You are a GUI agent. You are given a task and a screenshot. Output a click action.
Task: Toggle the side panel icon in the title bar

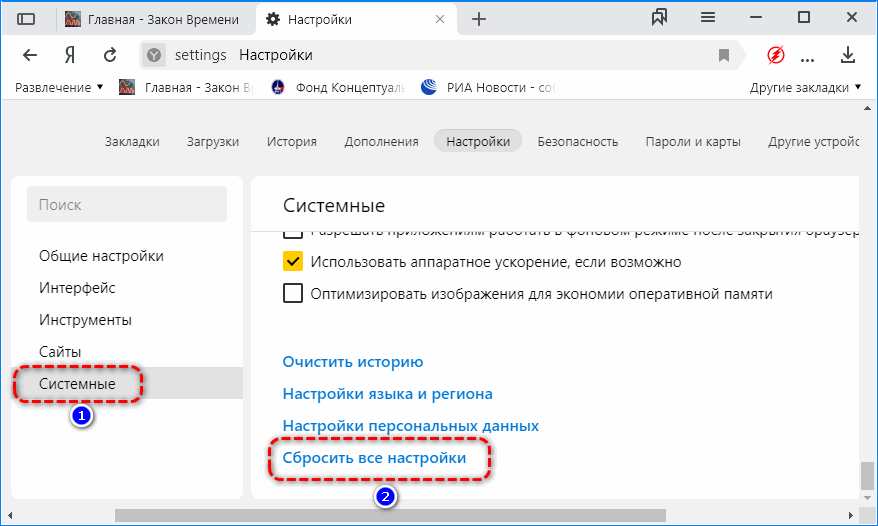click(x=27, y=19)
